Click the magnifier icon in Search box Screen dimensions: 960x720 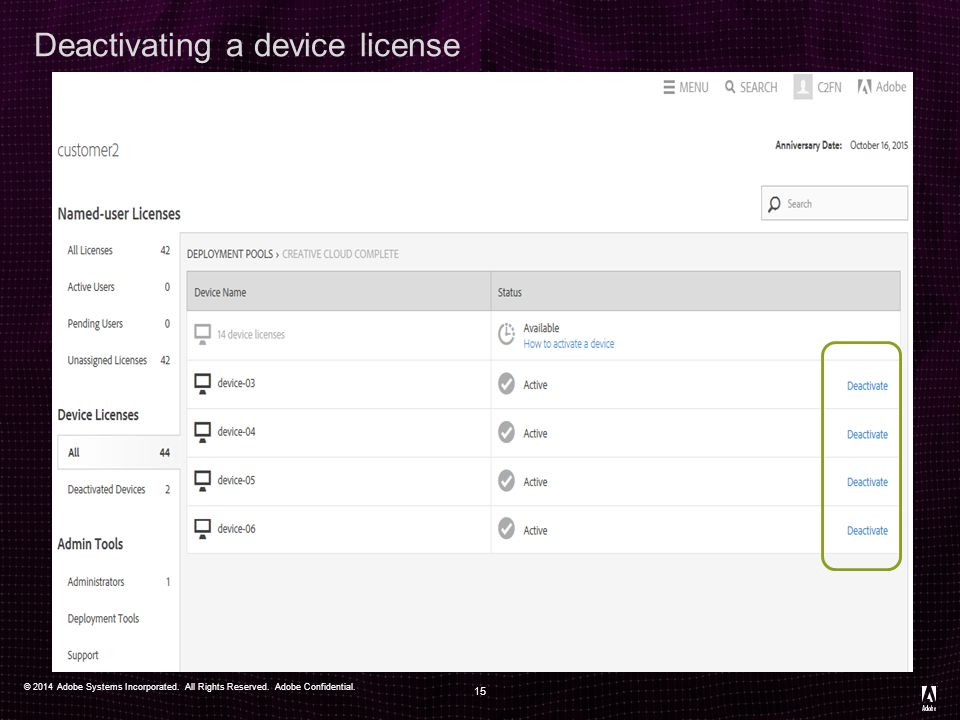coord(774,204)
